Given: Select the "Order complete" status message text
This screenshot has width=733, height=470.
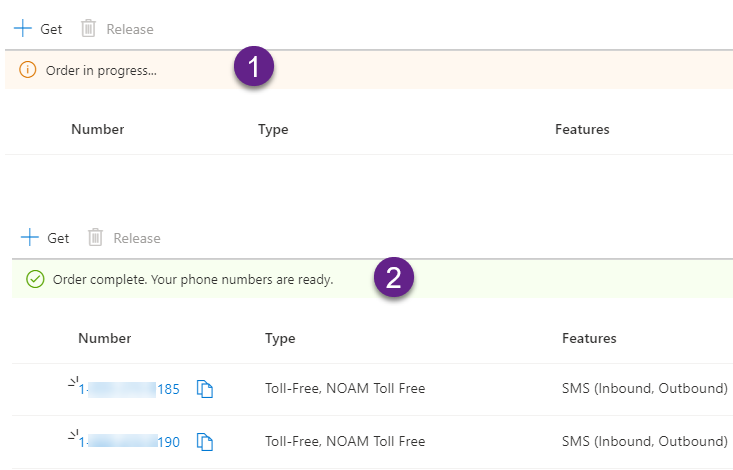Looking at the screenshot, I should pyautogui.click(x=192, y=279).
